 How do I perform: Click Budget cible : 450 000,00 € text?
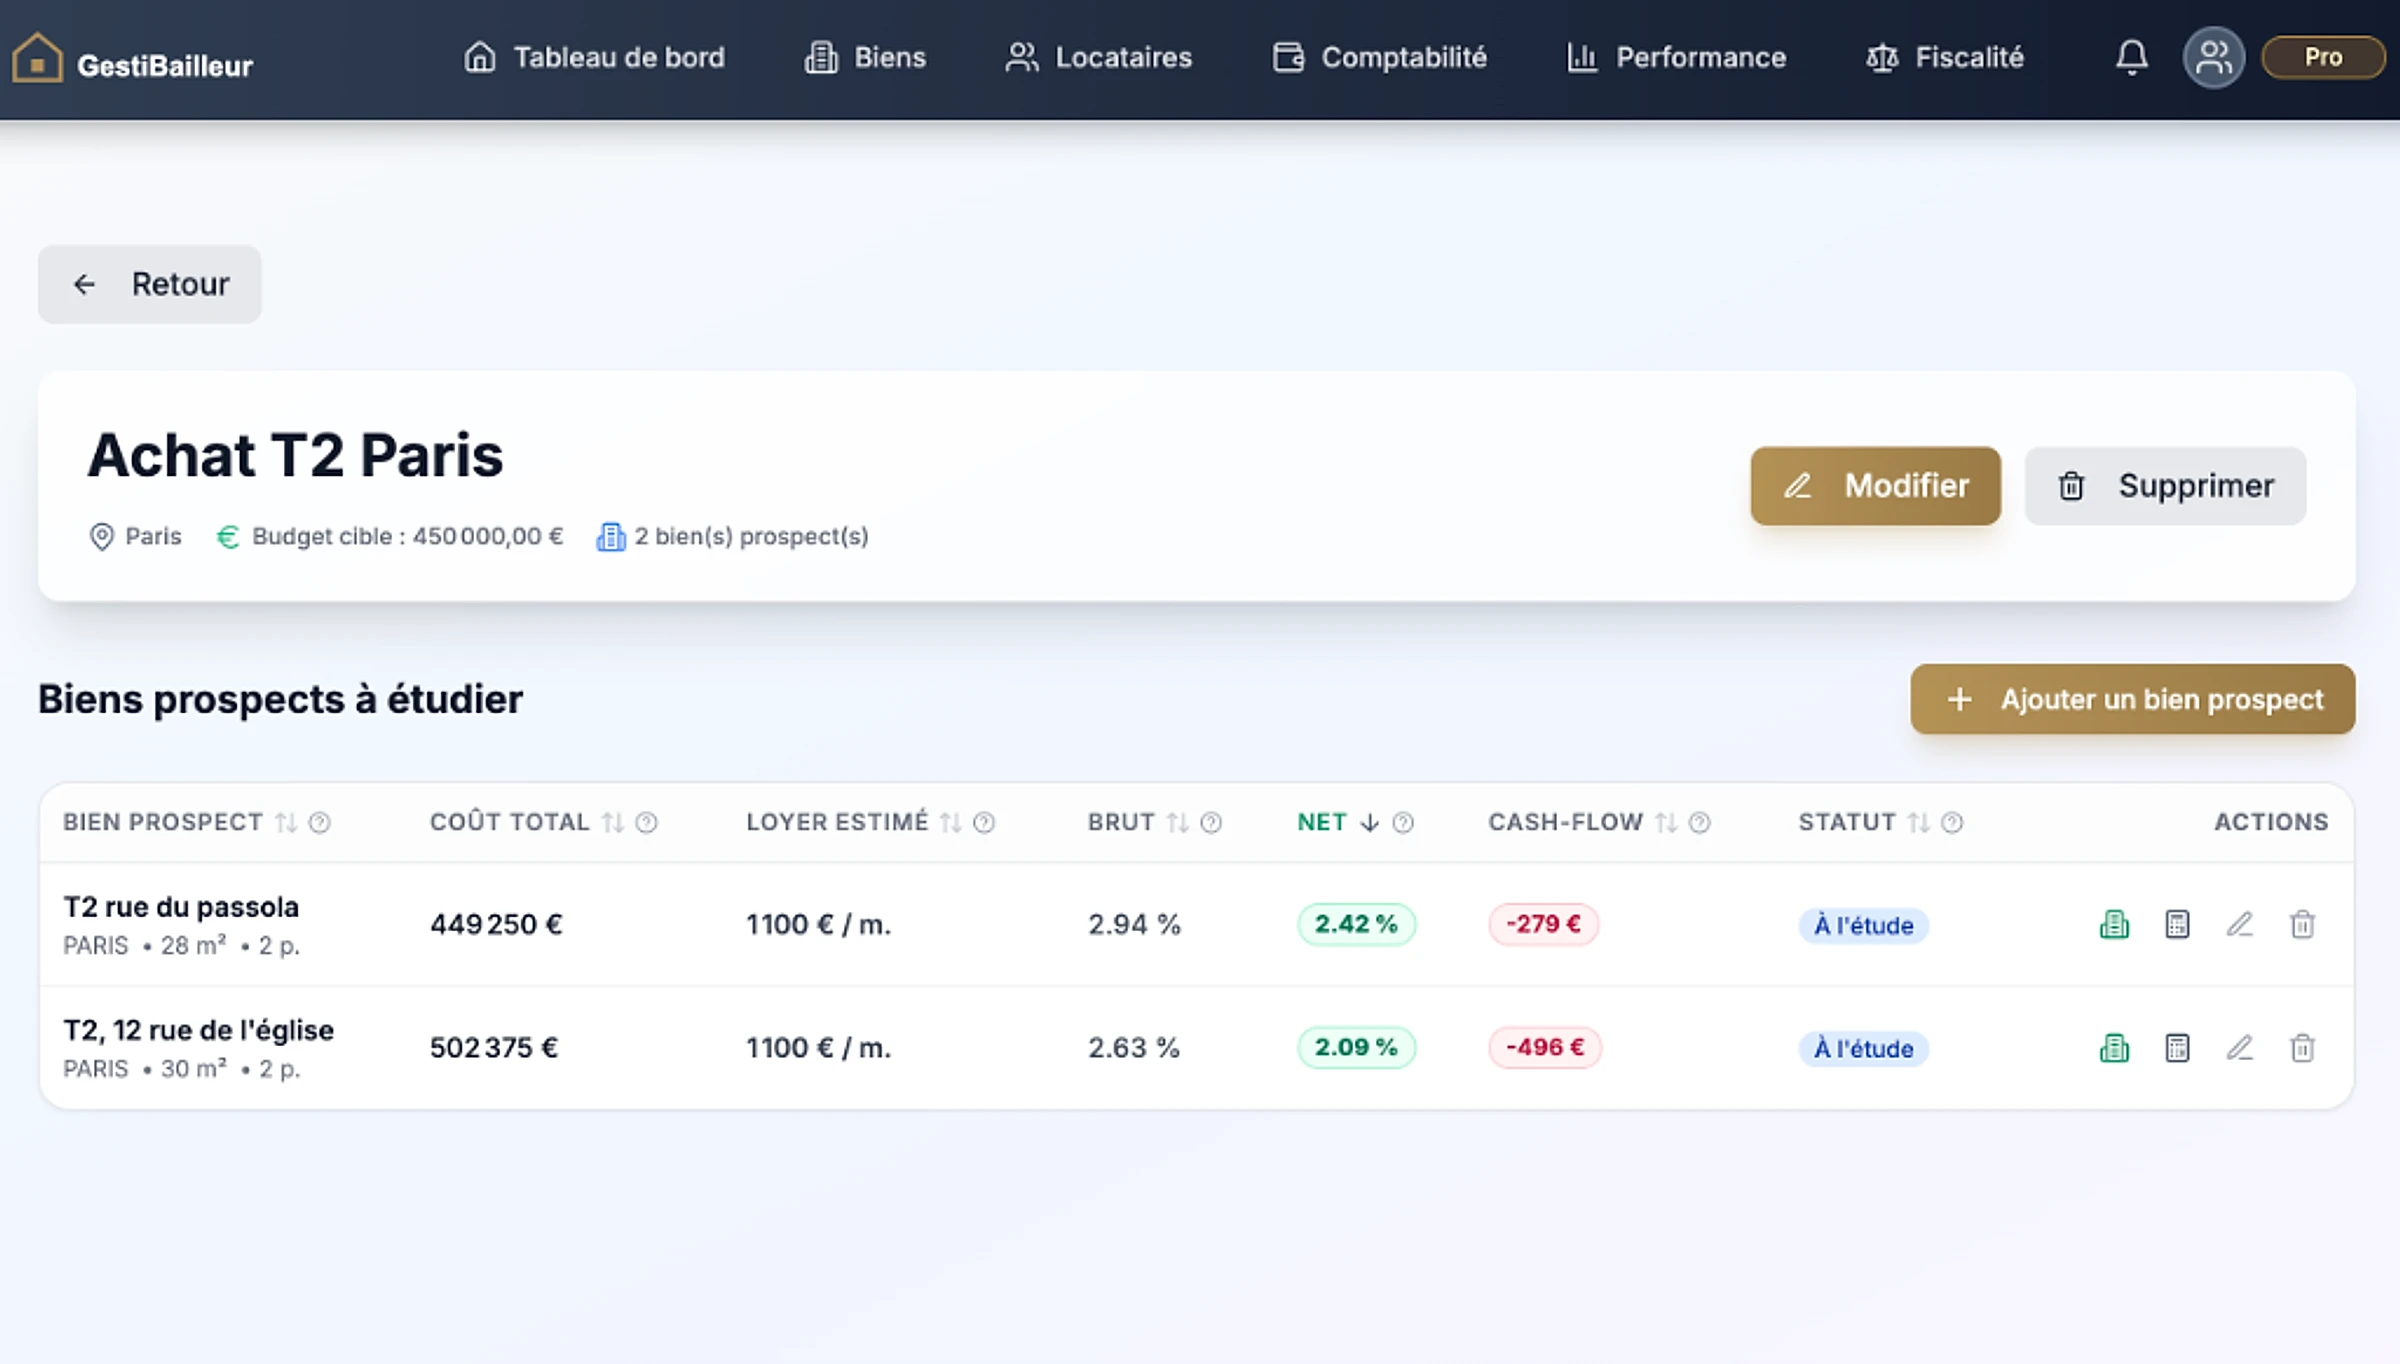pyautogui.click(x=407, y=537)
